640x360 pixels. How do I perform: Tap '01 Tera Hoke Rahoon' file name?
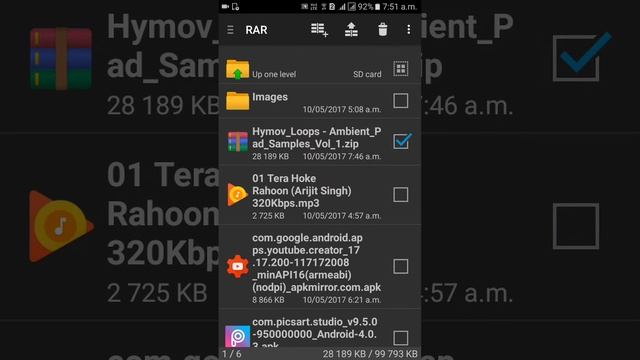click(x=302, y=191)
